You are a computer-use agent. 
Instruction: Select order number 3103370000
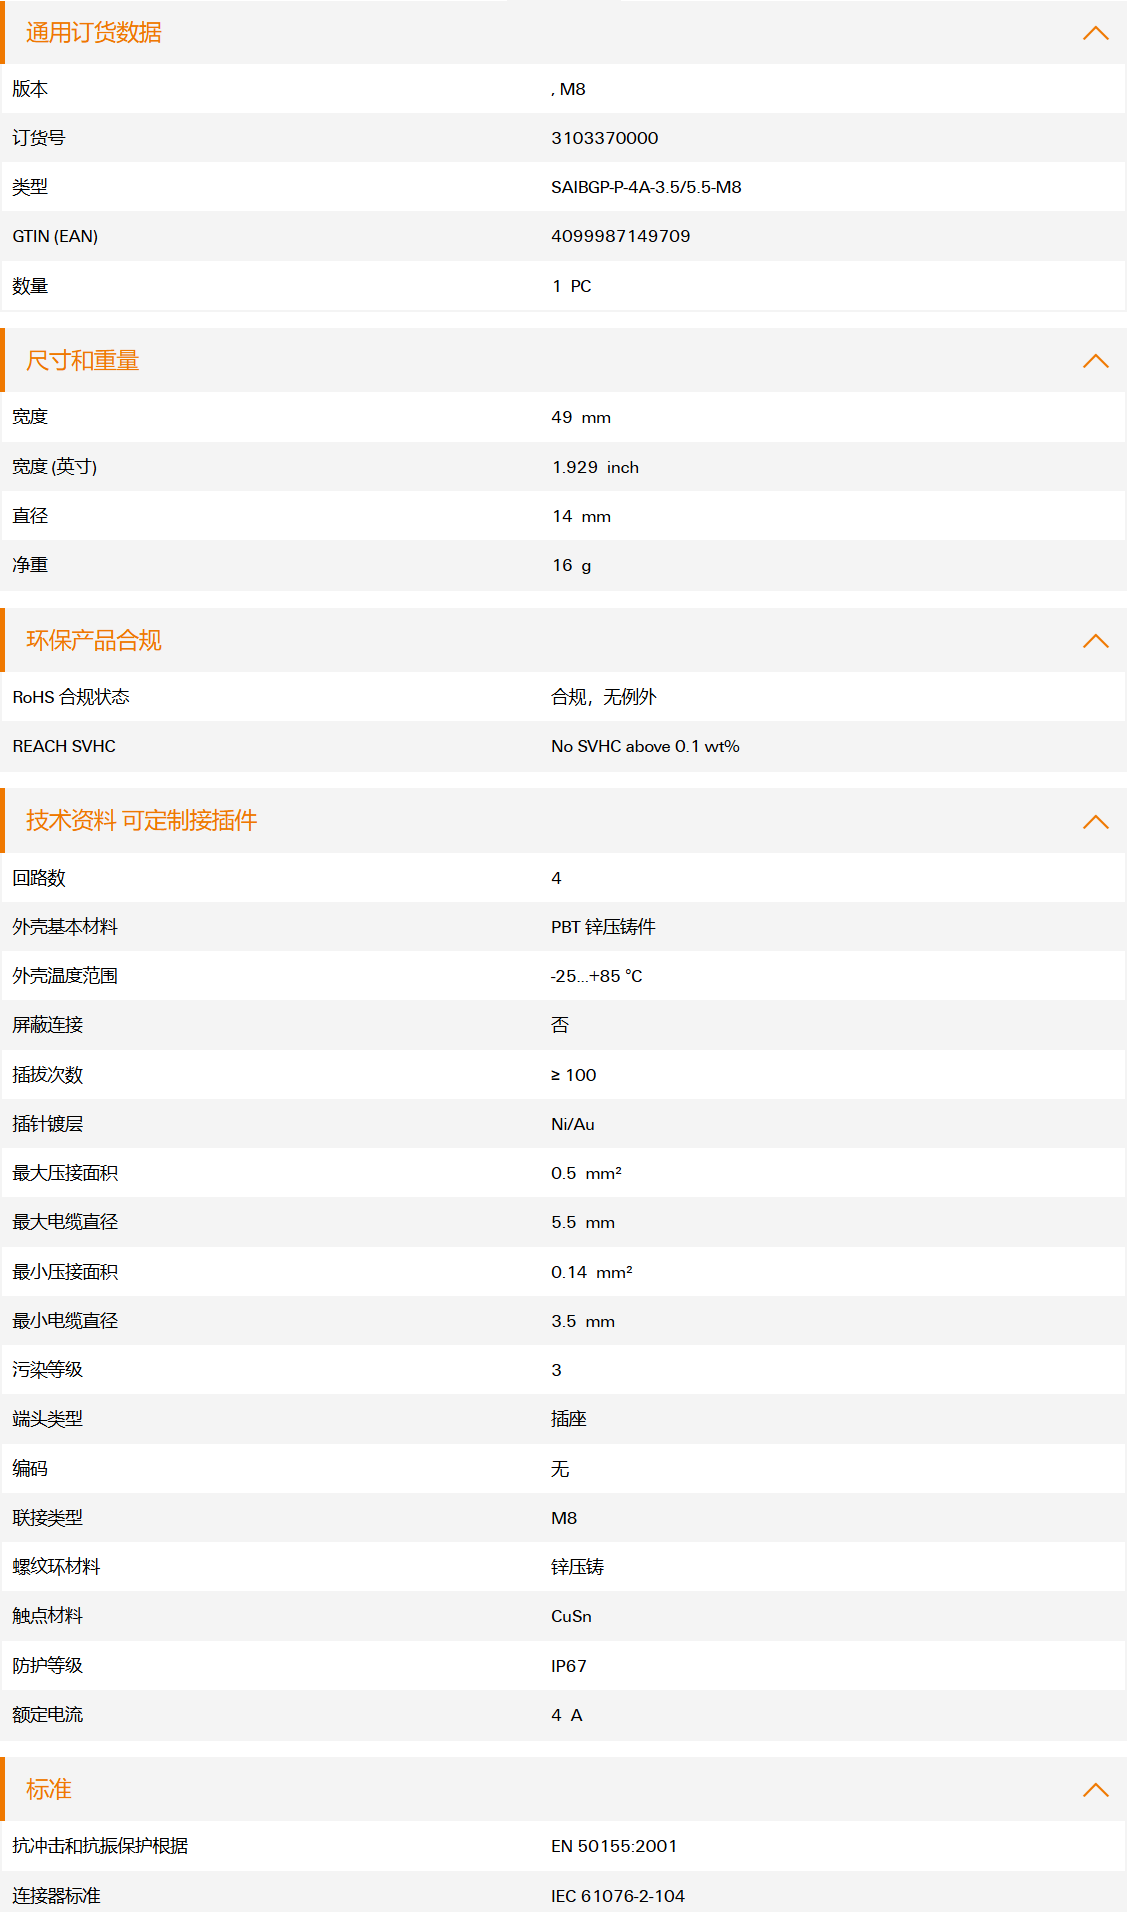[605, 138]
